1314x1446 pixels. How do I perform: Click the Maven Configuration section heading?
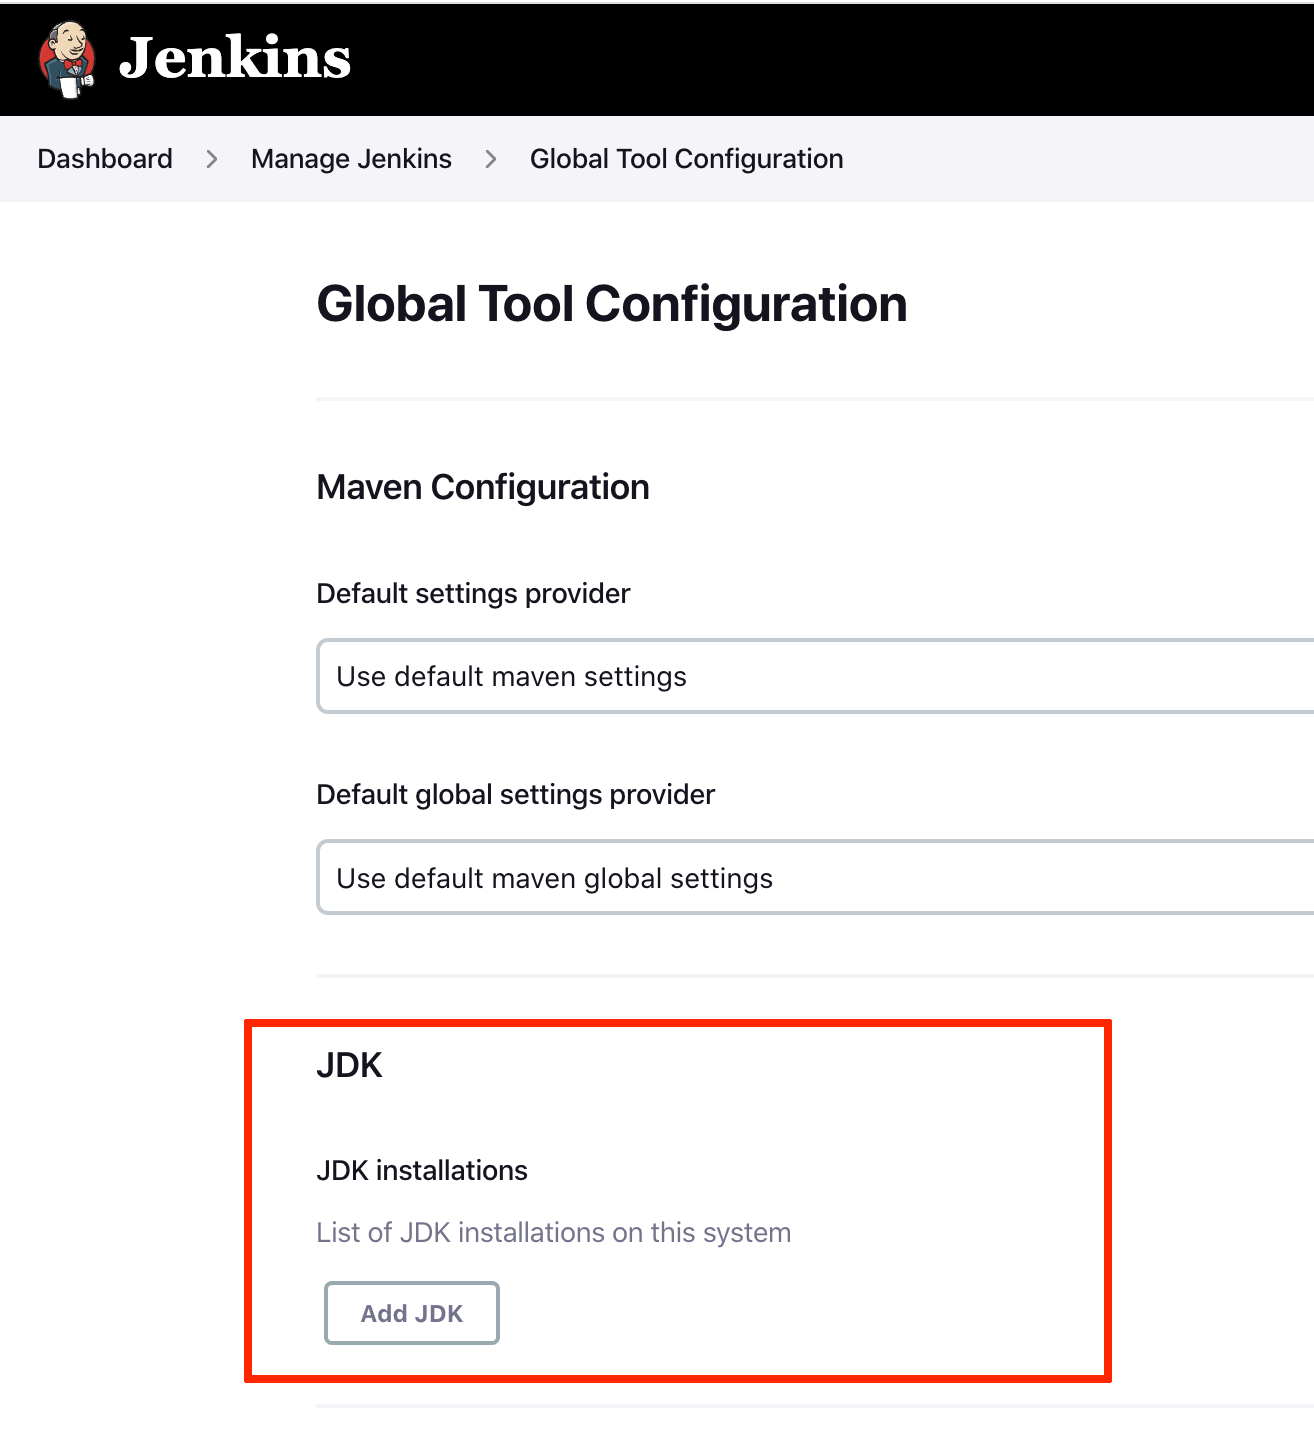[483, 487]
